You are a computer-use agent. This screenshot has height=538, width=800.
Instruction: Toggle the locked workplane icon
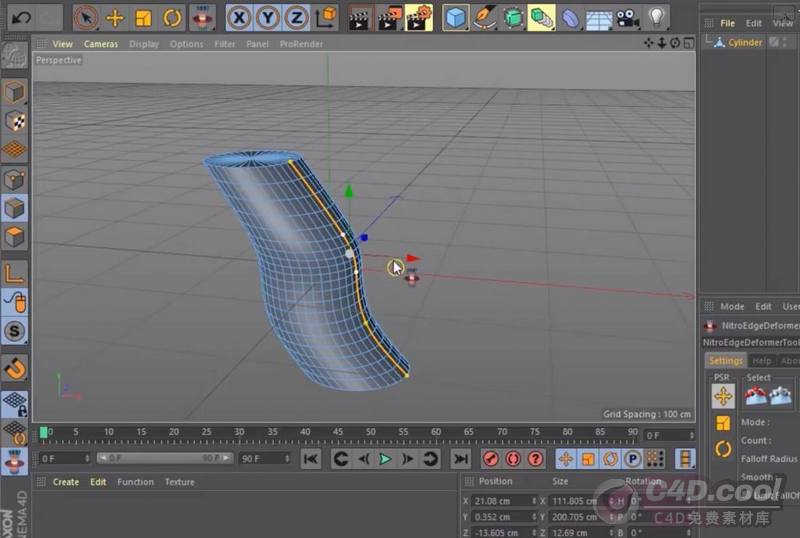[14, 403]
